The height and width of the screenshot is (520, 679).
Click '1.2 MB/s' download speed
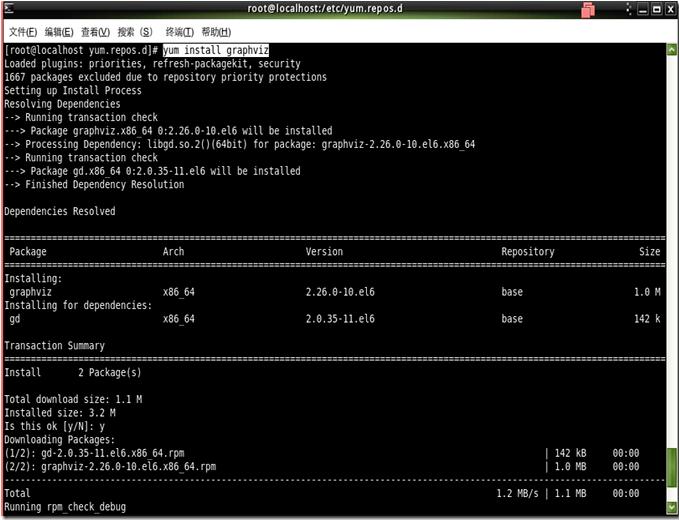click(517, 493)
